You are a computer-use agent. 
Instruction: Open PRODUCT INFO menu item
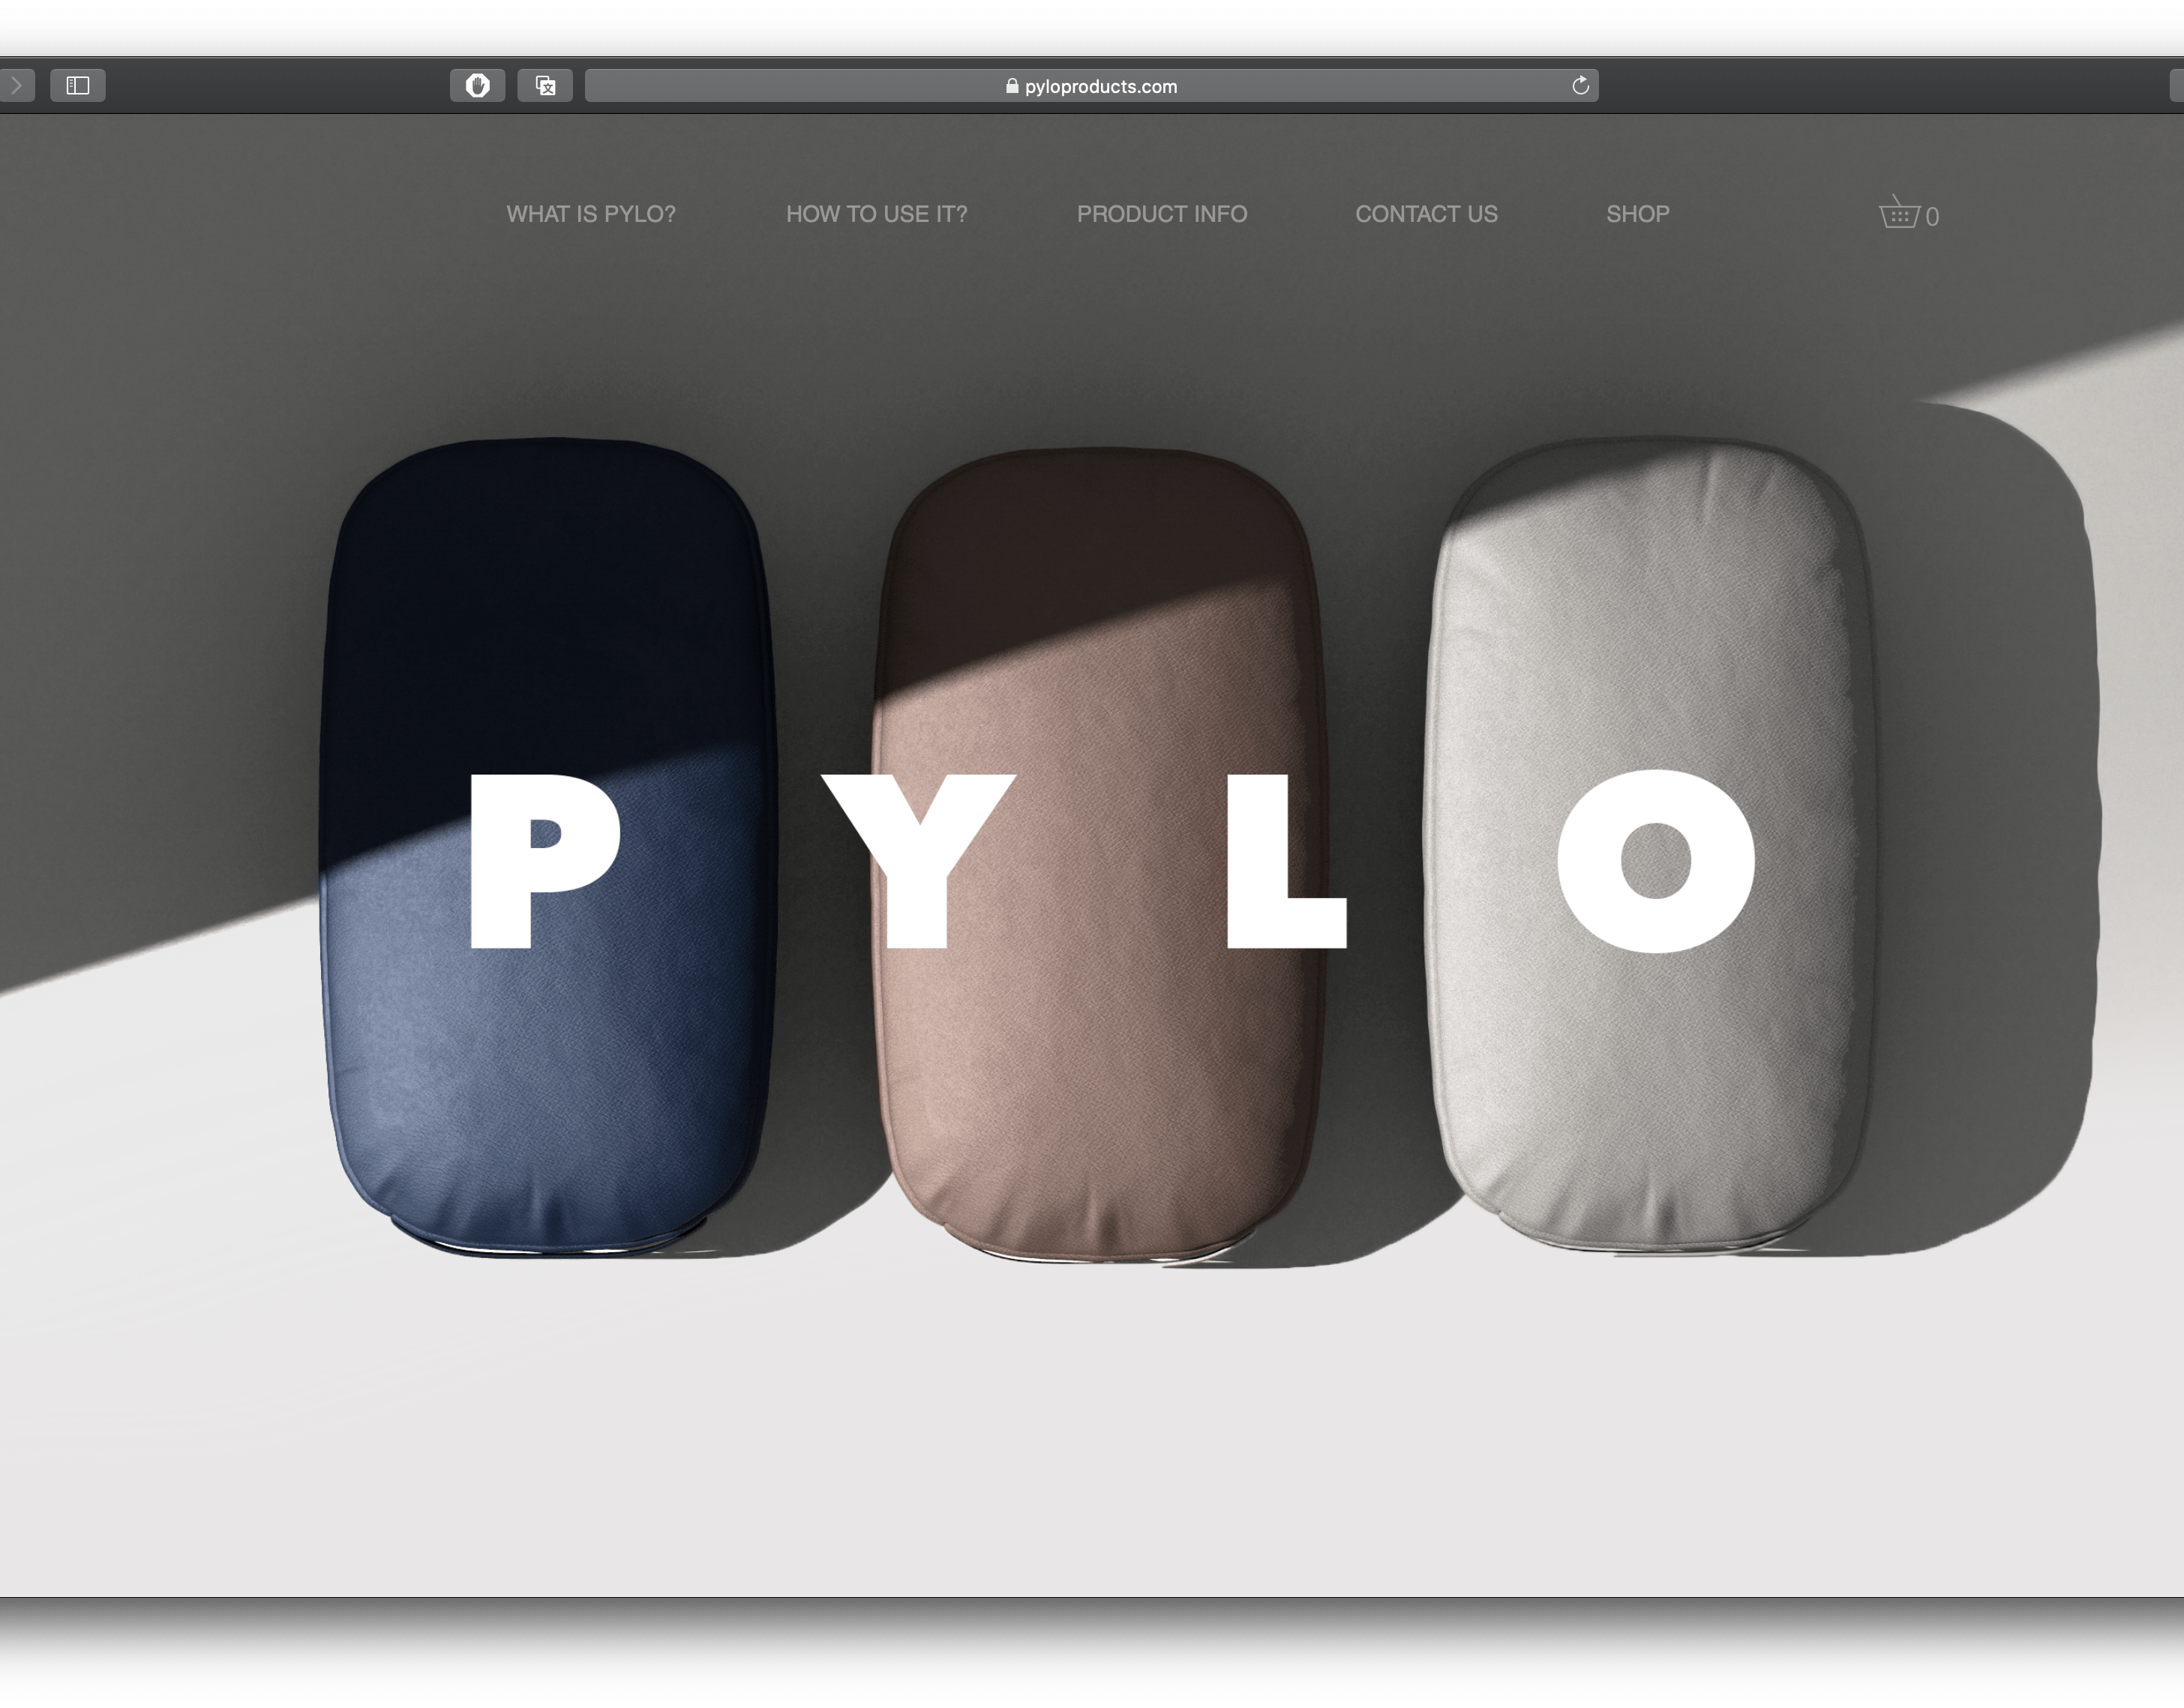1162,214
